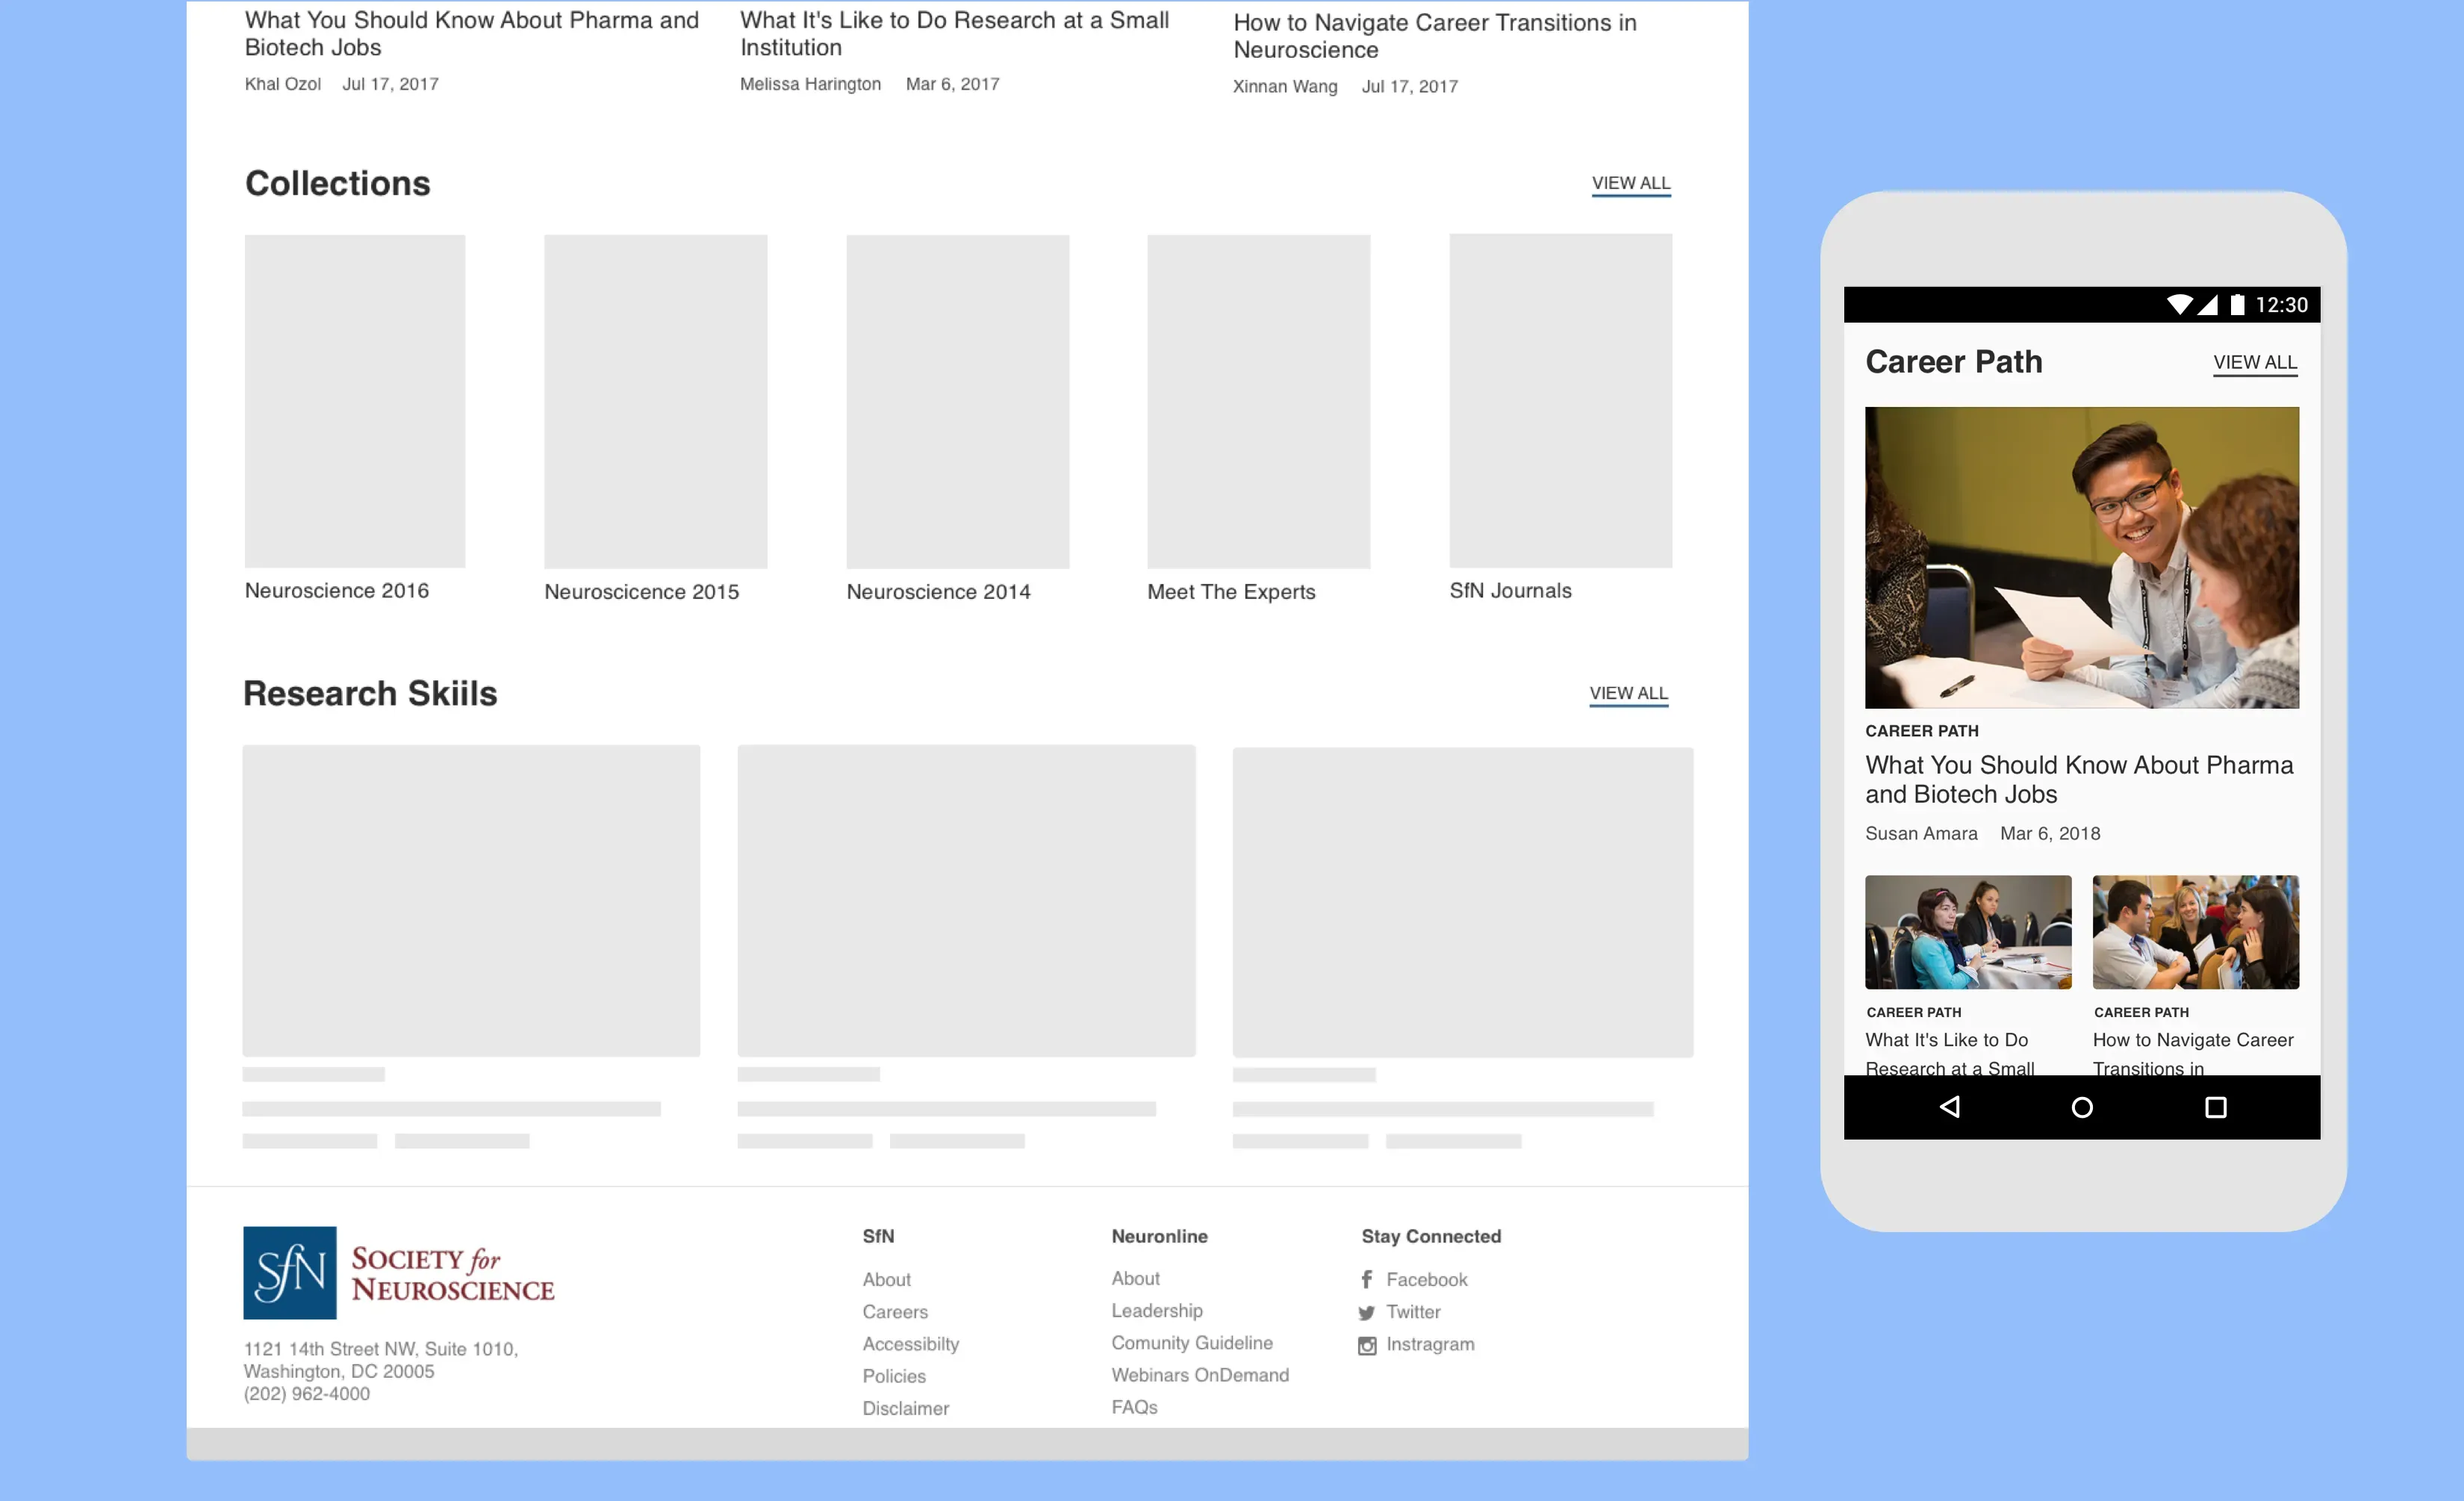Open the FAQs link under Neuronline
Viewport: 2464px width, 1501px height.
[1134, 1407]
